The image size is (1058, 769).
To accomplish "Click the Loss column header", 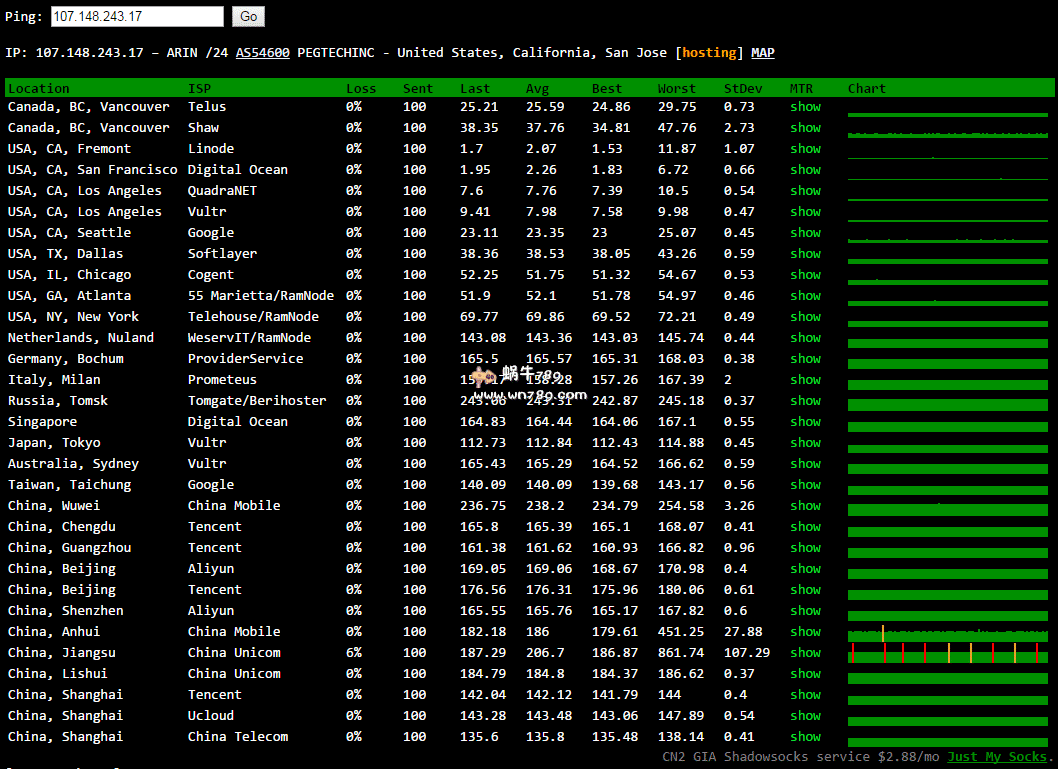I will [x=361, y=89].
